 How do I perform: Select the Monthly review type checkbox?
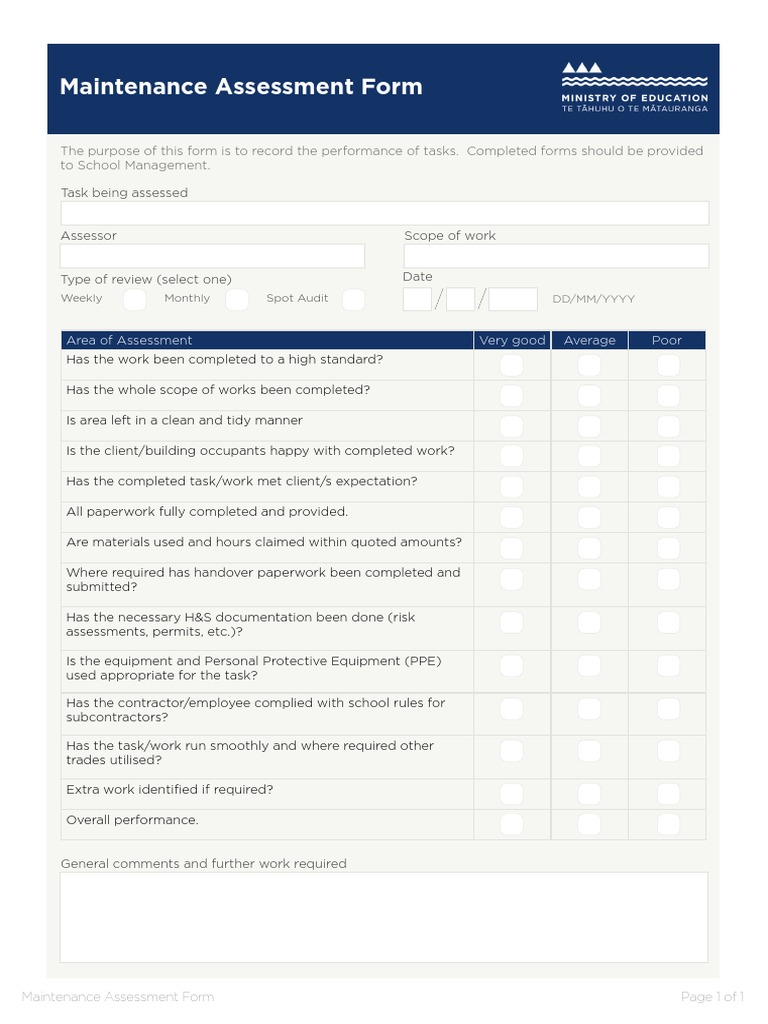pyautogui.click(x=237, y=299)
